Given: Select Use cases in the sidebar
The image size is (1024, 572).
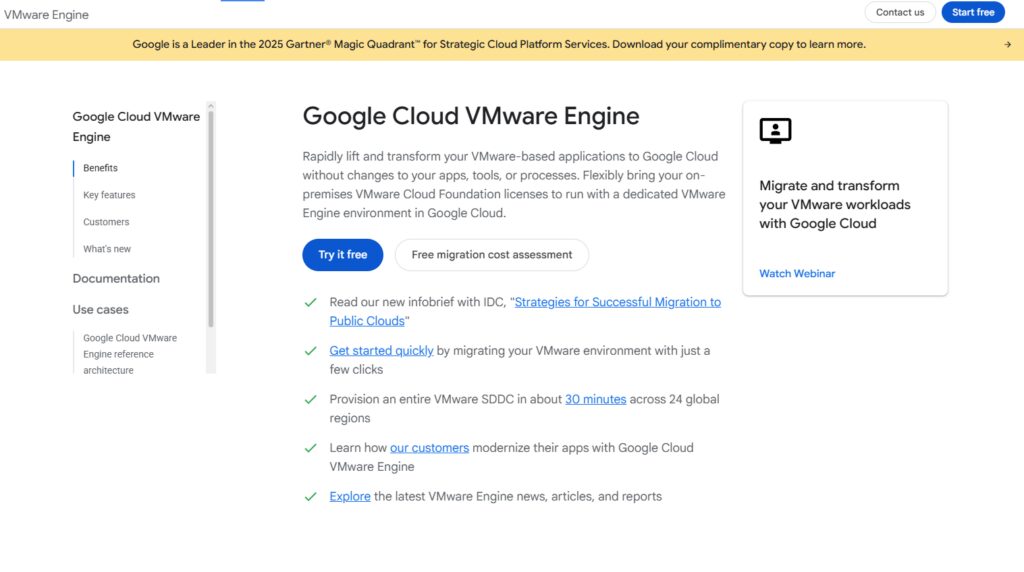Looking at the screenshot, I should [x=101, y=310].
